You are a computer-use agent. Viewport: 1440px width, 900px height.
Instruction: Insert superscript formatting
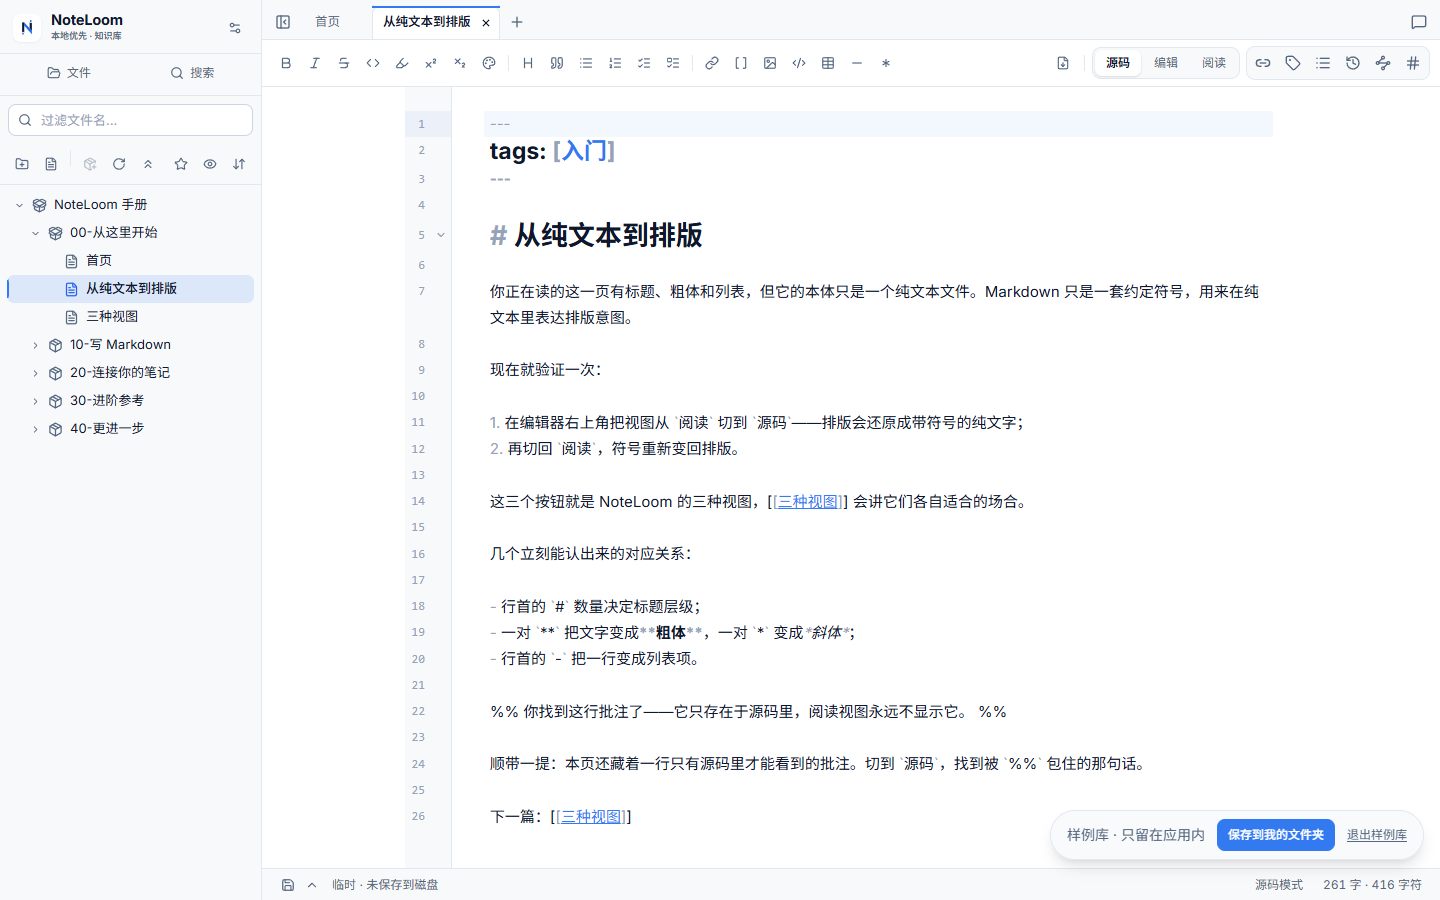[431, 63]
